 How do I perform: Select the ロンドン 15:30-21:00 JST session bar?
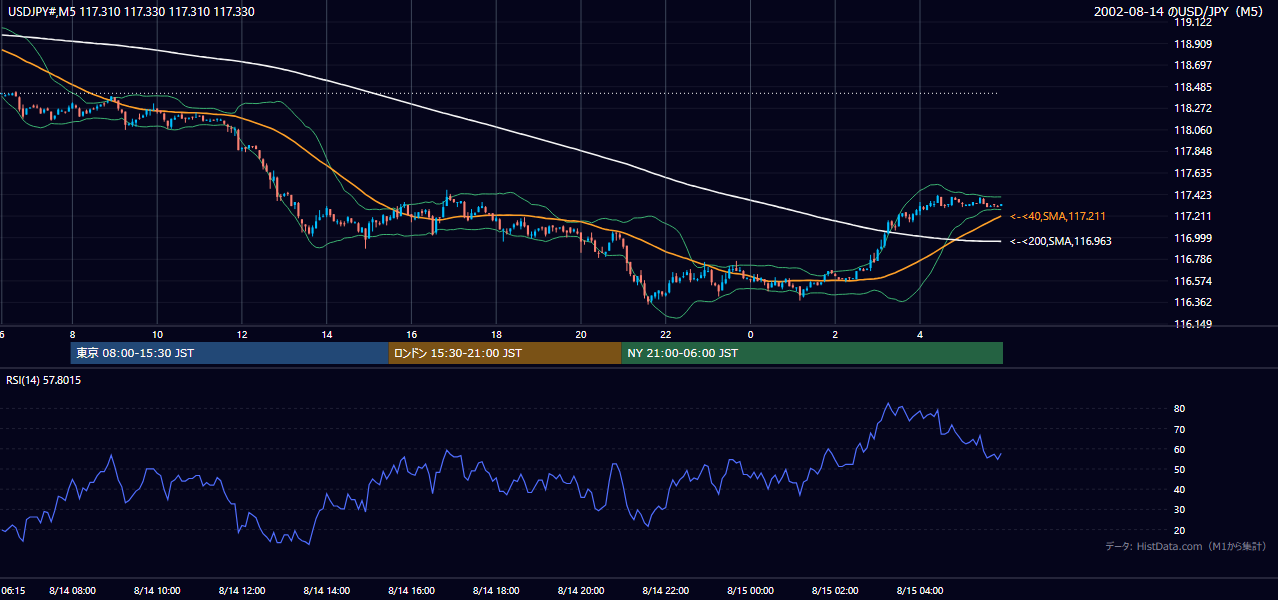[x=505, y=353]
